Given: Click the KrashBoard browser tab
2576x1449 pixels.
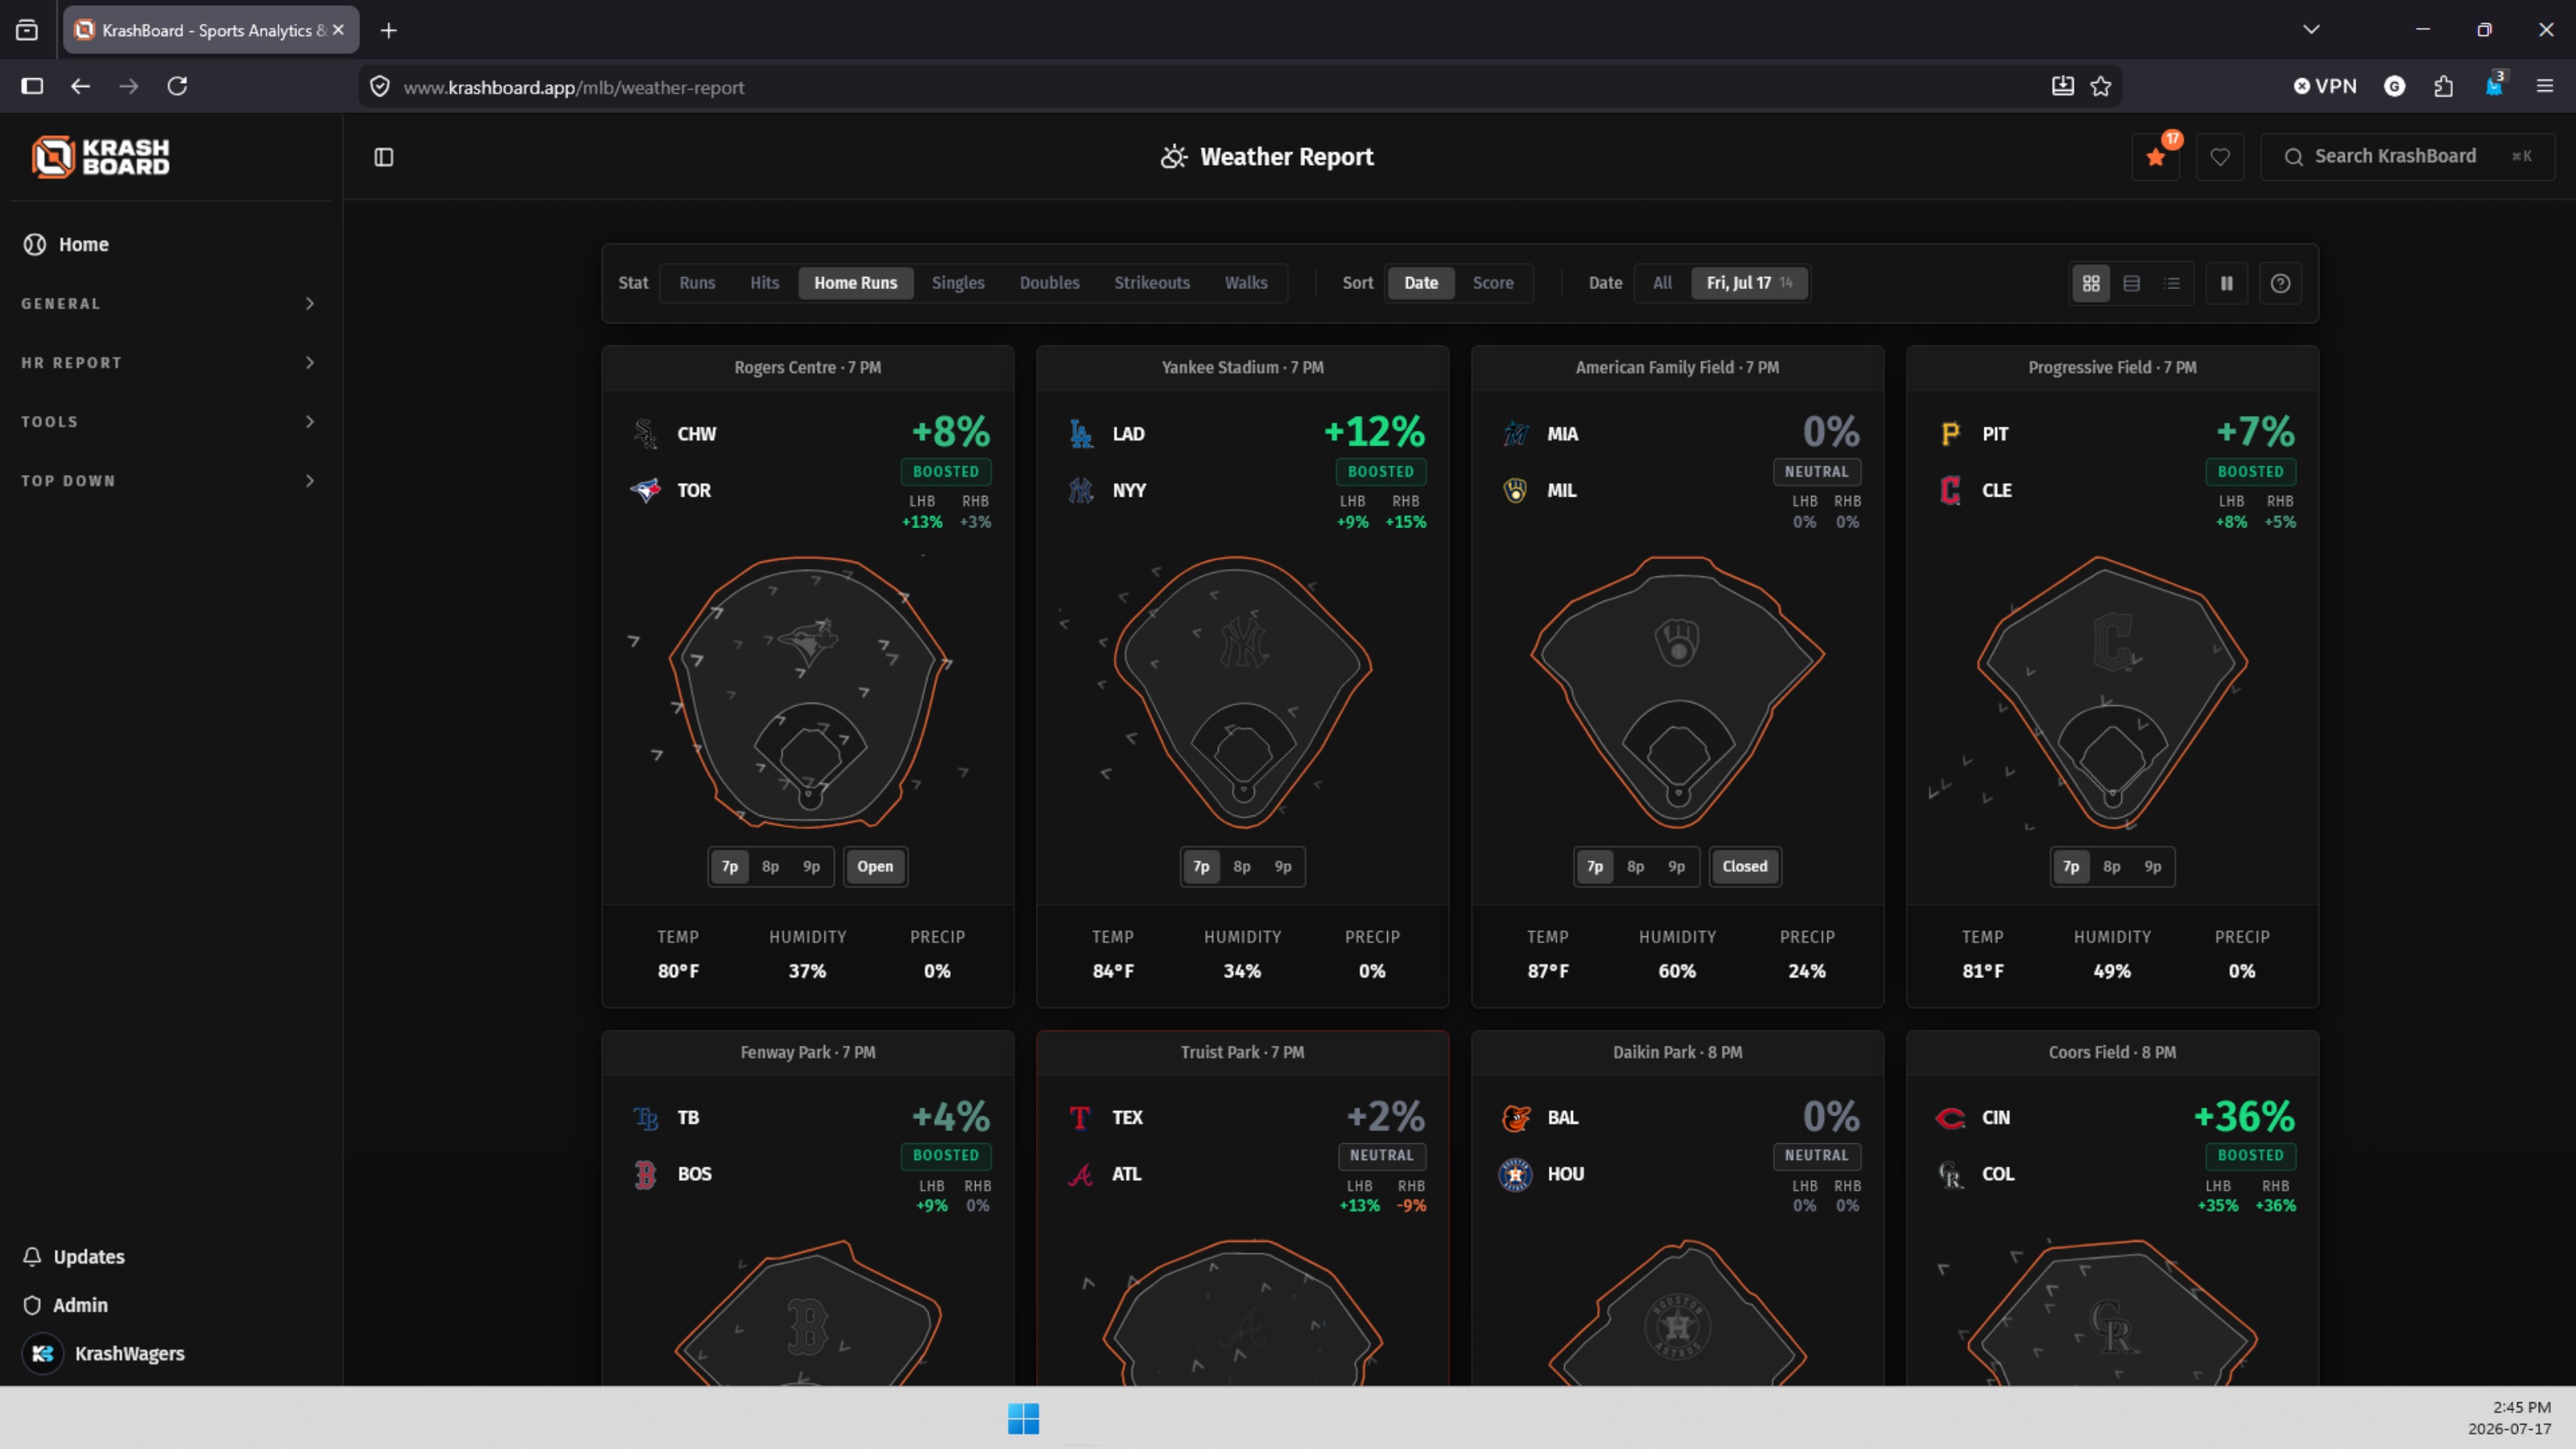Looking at the screenshot, I should tap(211, 31).
